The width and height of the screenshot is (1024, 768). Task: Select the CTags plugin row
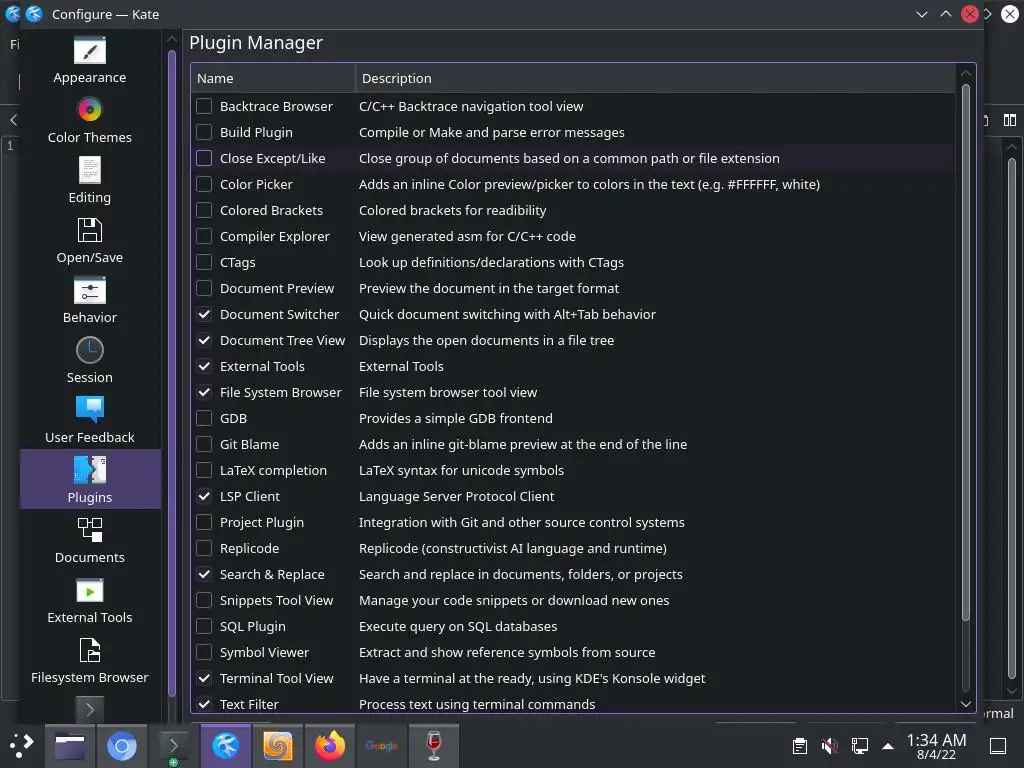(x=573, y=263)
